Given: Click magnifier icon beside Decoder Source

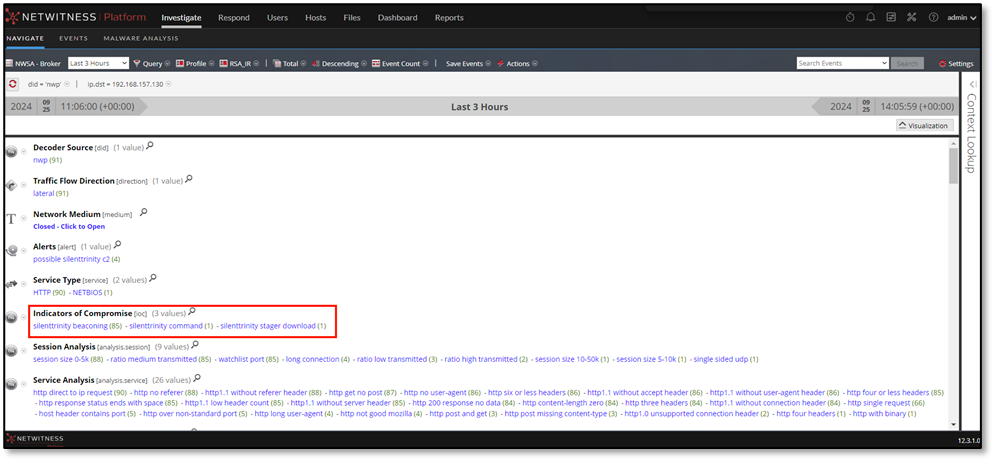Looking at the screenshot, I should point(150,146).
